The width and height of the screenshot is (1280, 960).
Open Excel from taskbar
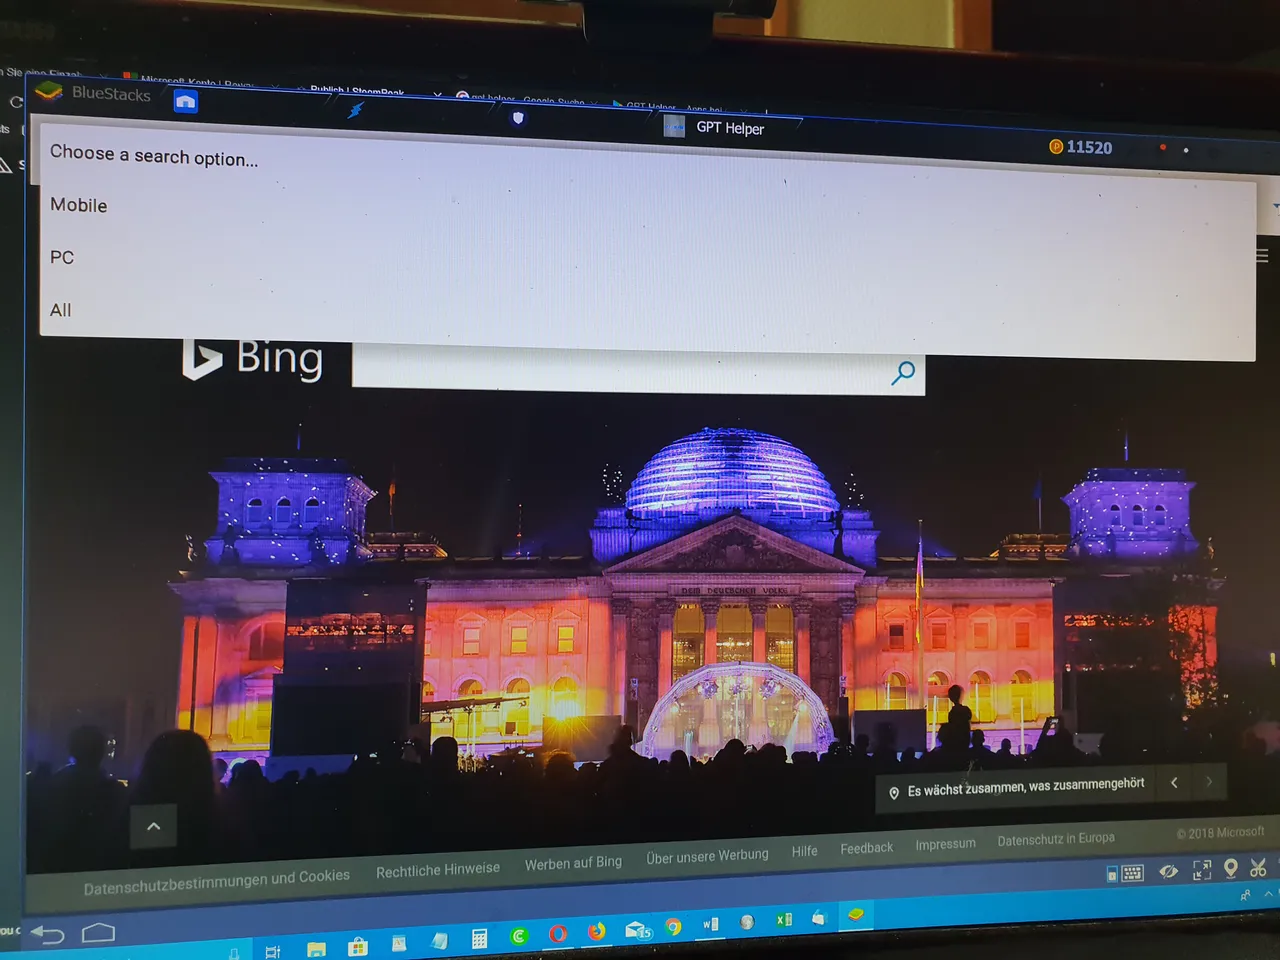[784, 920]
